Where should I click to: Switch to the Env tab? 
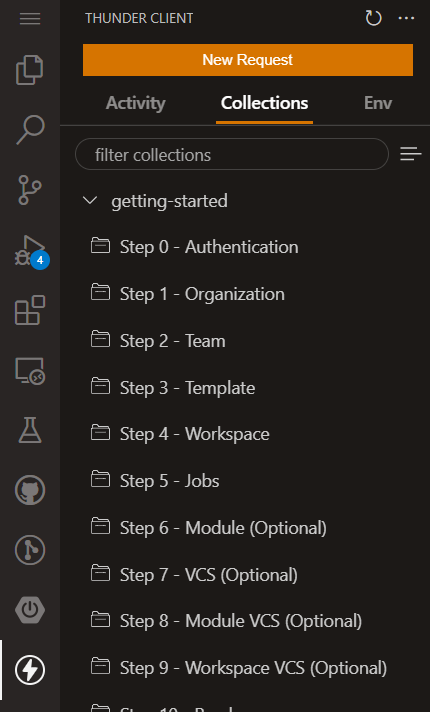coord(378,103)
